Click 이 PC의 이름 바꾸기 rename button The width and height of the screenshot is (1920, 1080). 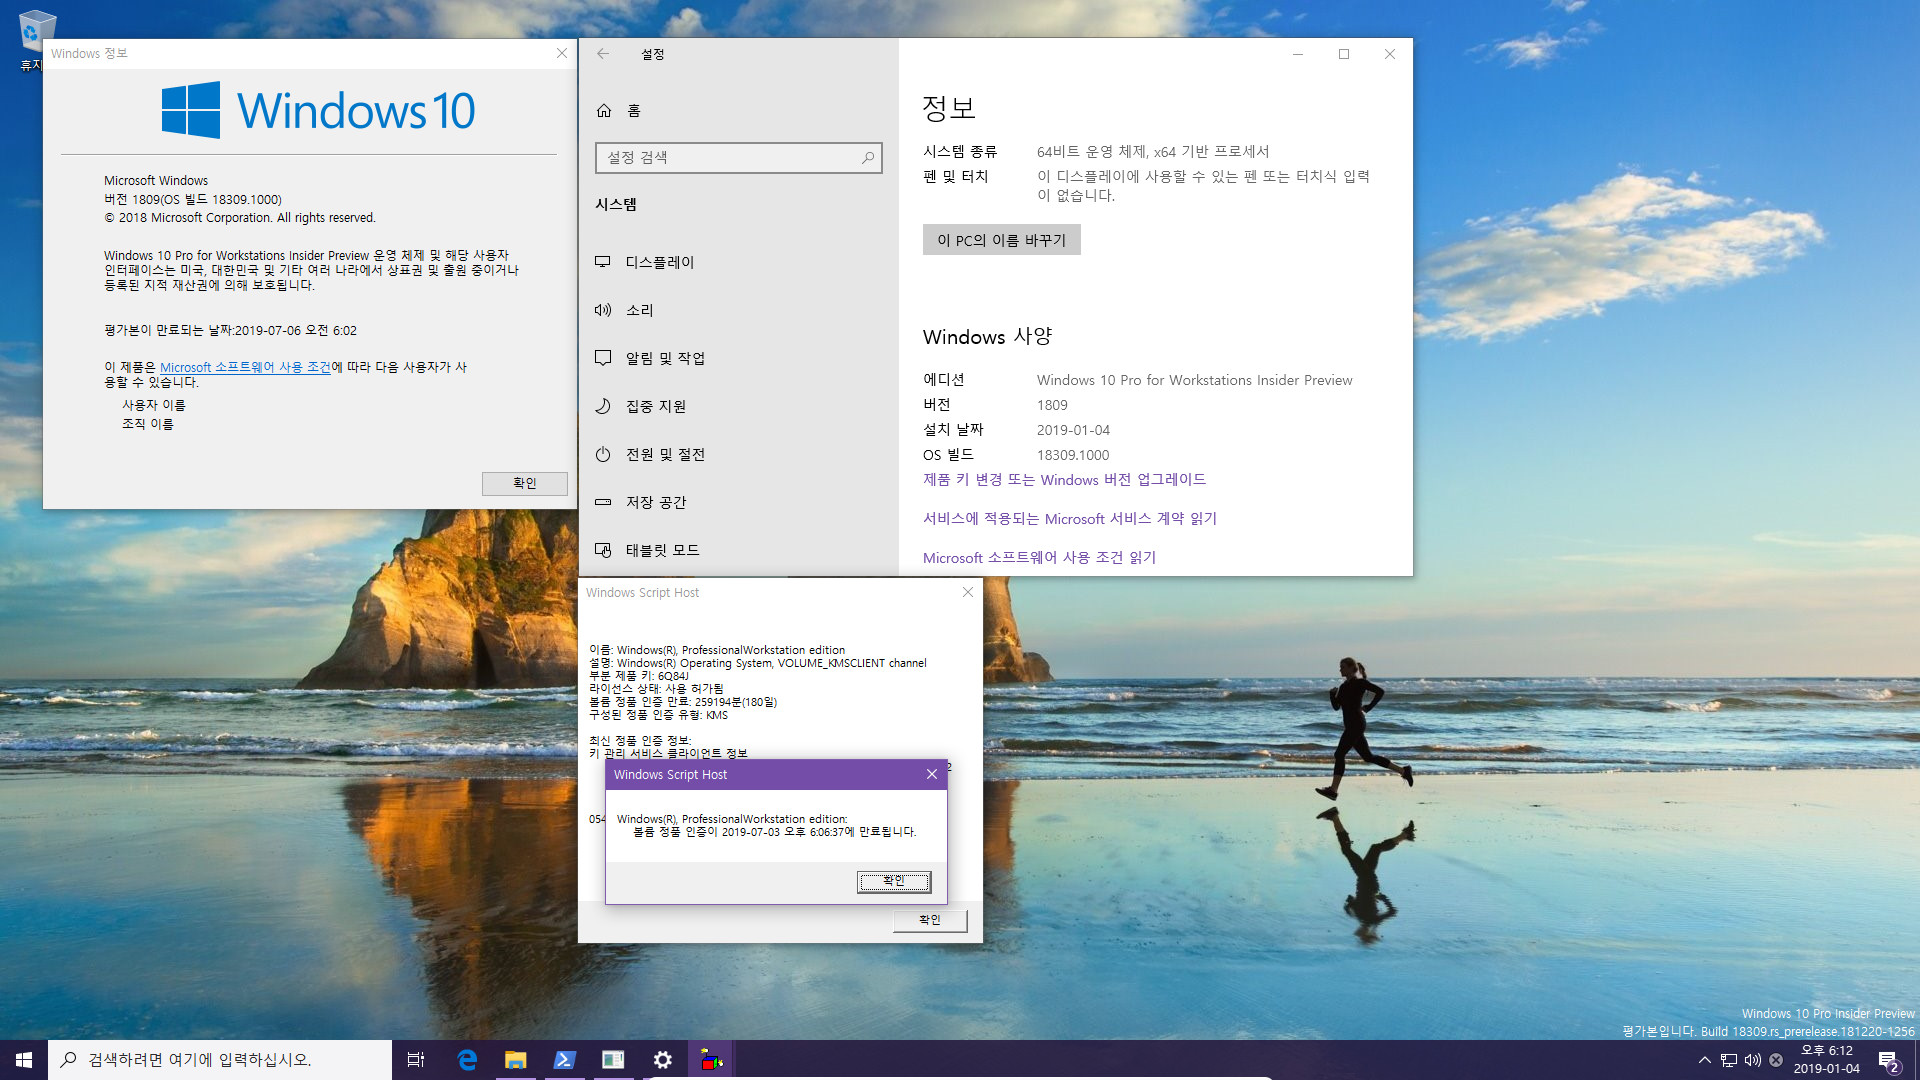click(x=1001, y=240)
